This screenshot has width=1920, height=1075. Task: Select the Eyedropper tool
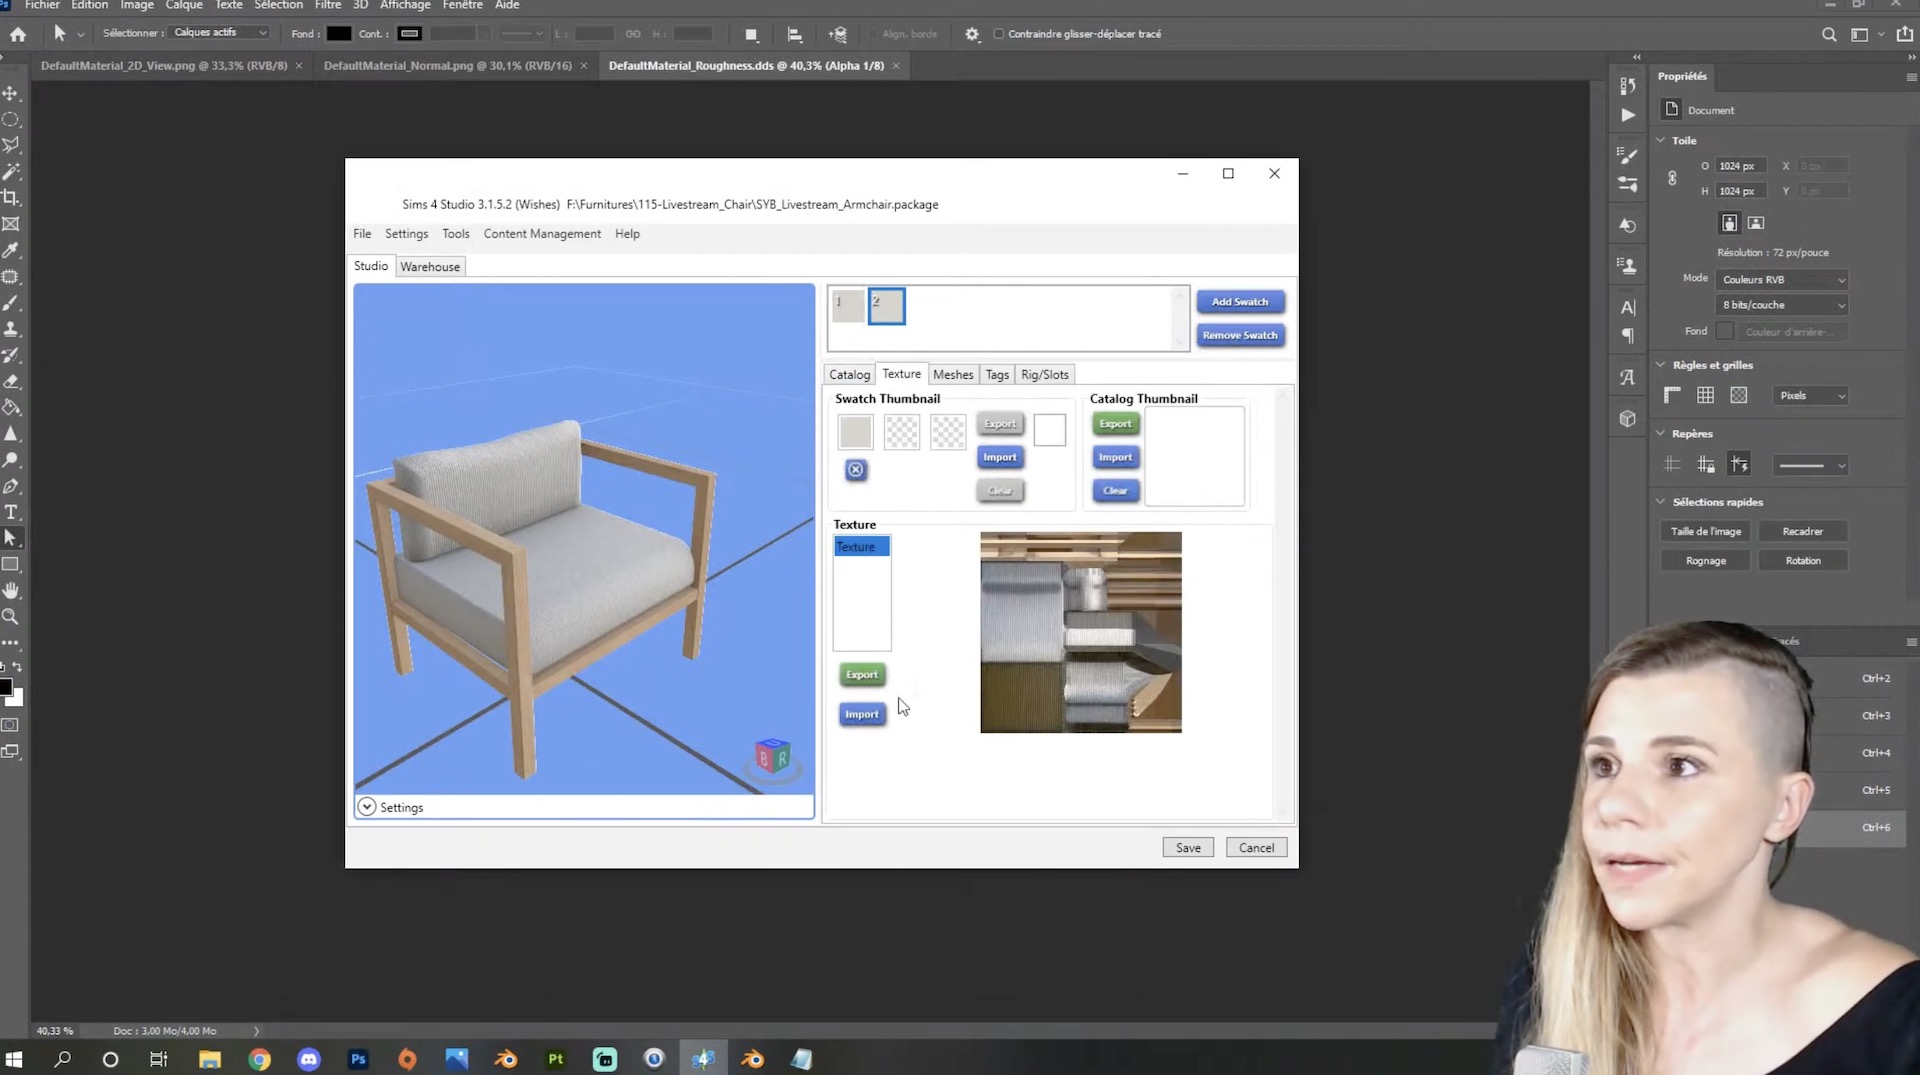click(11, 250)
